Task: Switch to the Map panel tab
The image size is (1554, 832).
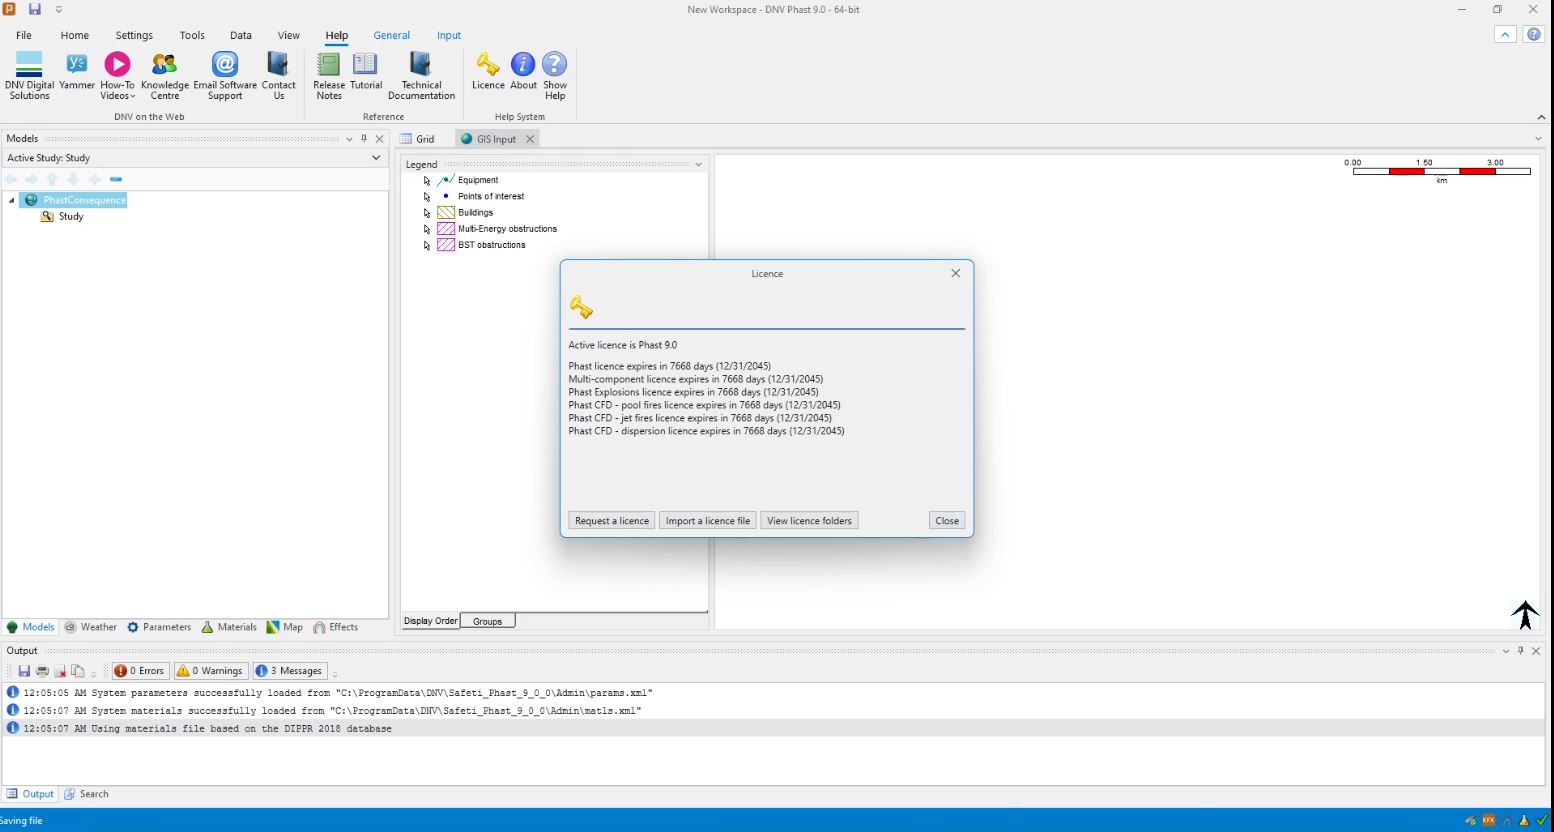Action: [x=285, y=627]
